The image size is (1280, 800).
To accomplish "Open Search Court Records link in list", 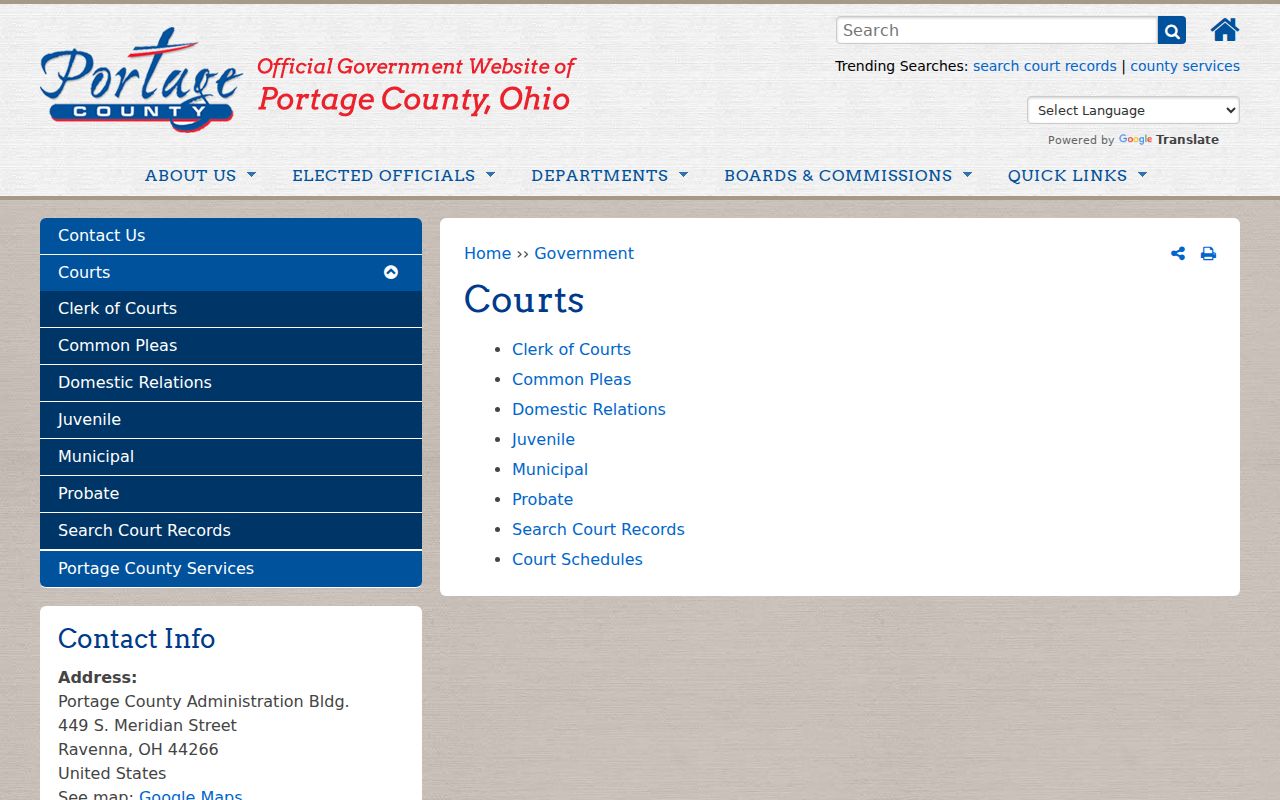I will [598, 529].
